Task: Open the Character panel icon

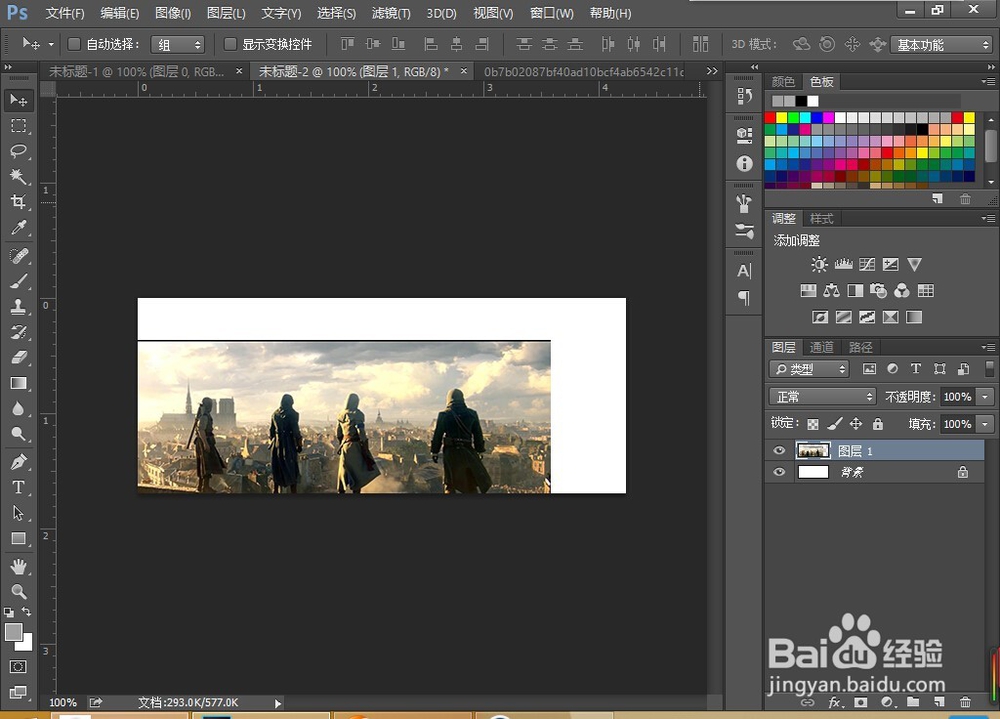Action: click(744, 271)
